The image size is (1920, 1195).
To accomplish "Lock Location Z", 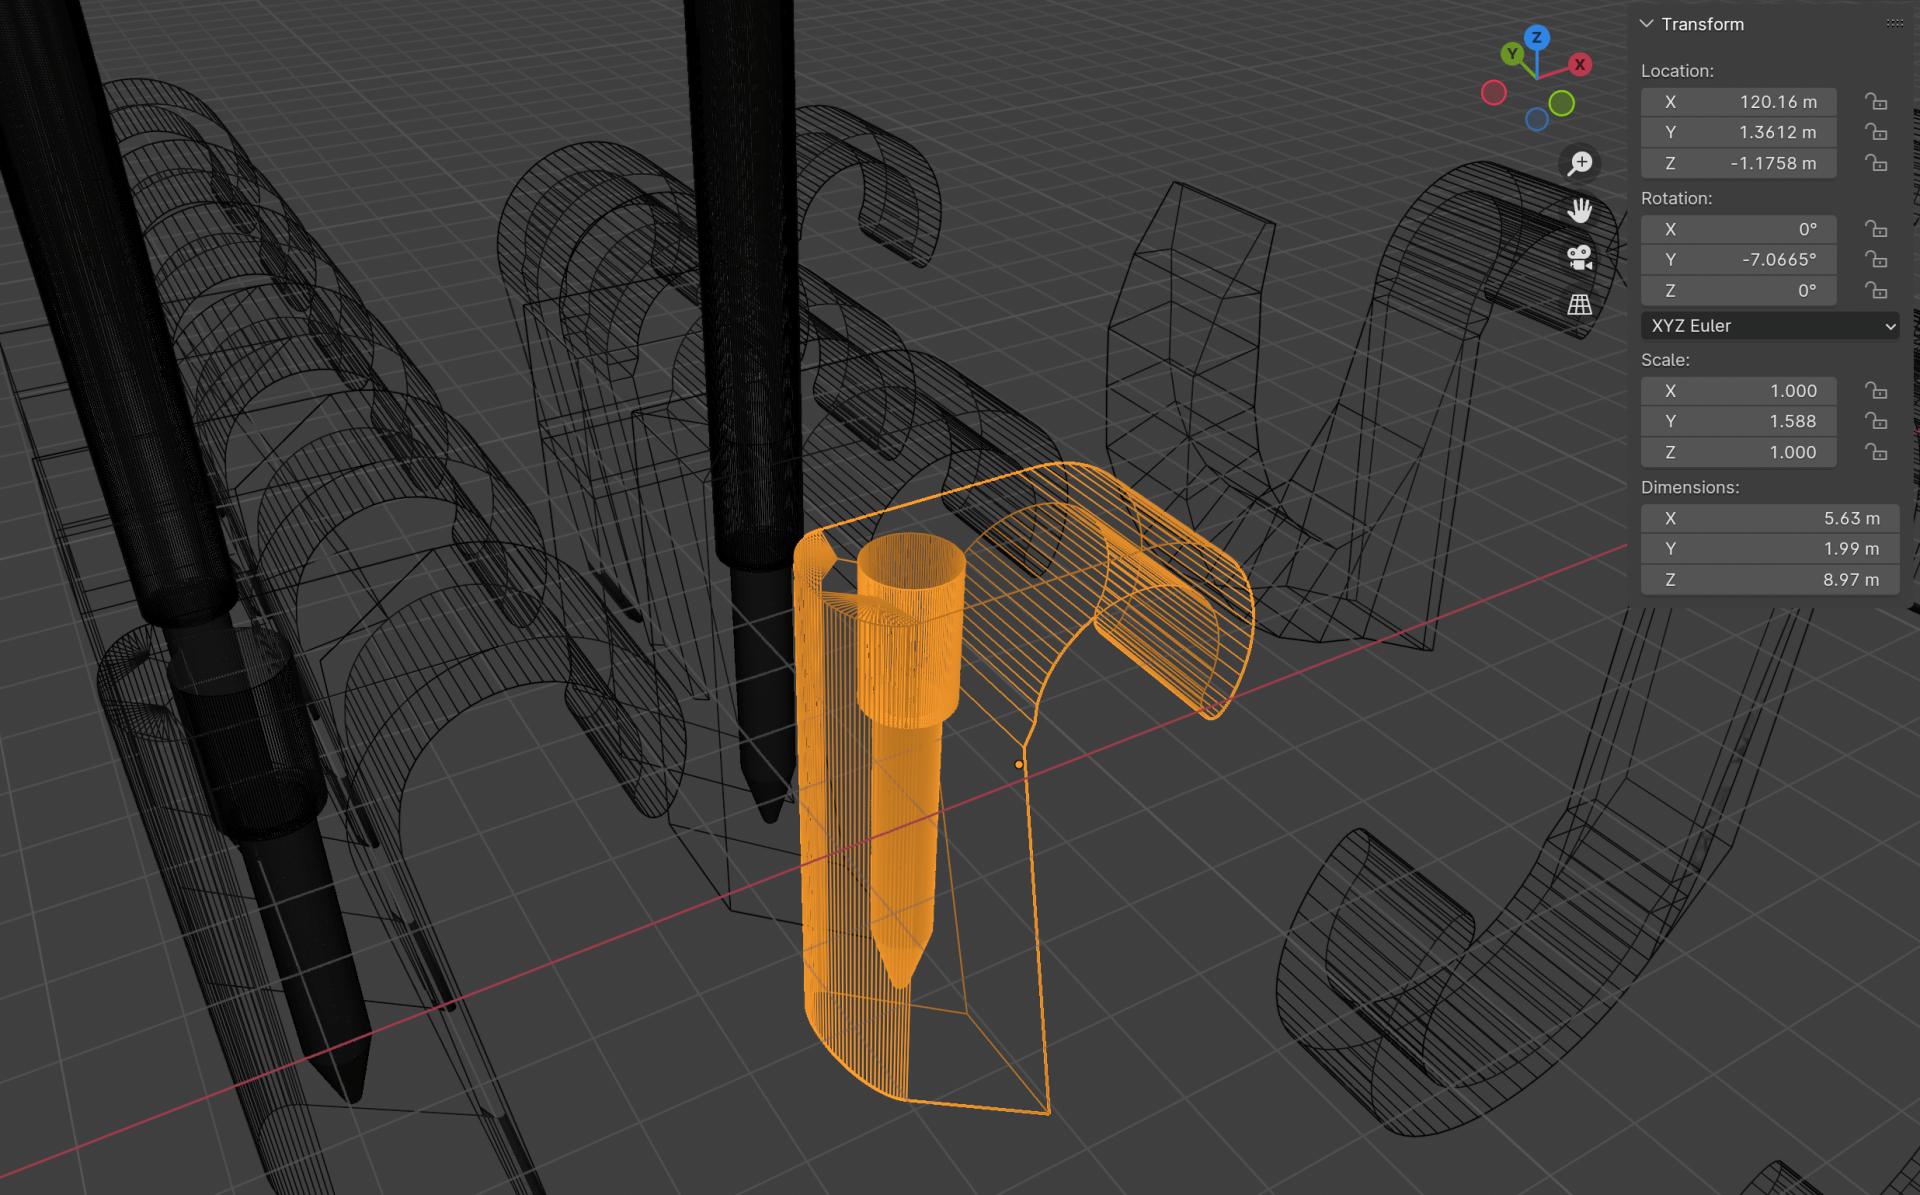I will [1876, 163].
